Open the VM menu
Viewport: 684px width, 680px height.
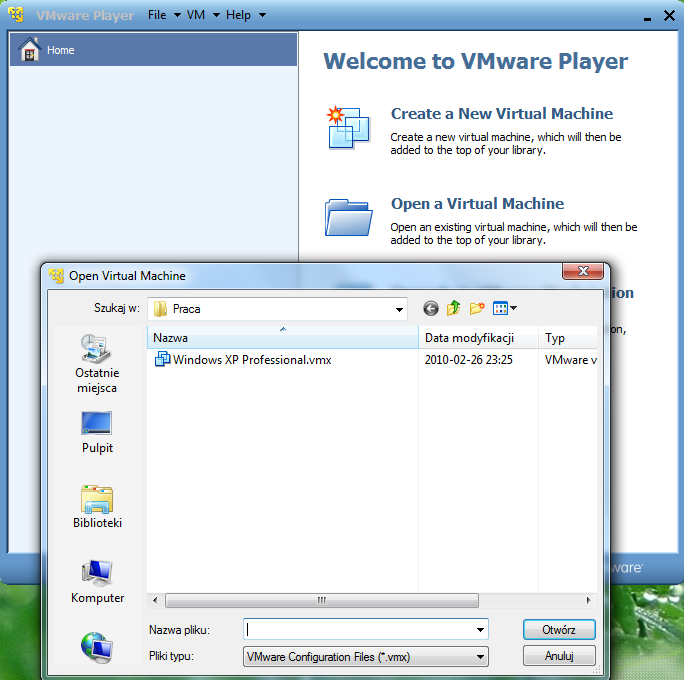(196, 15)
